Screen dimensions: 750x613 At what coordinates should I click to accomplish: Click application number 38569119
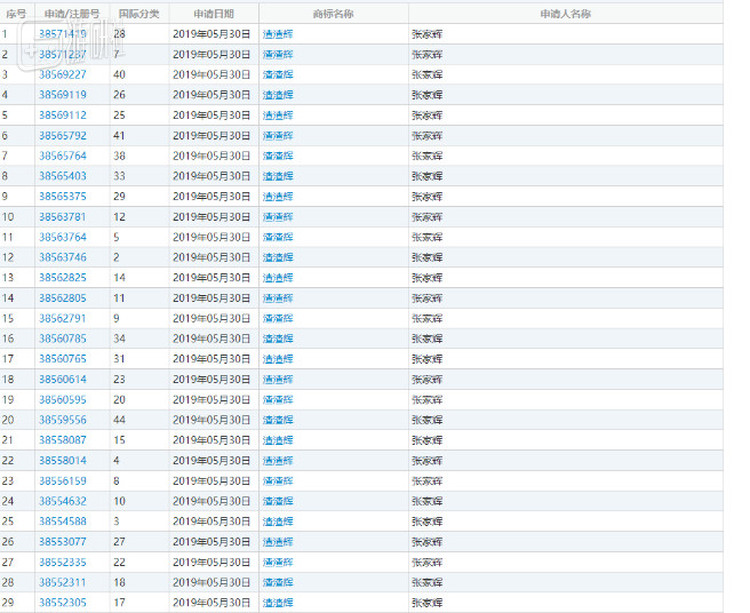[x=62, y=95]
